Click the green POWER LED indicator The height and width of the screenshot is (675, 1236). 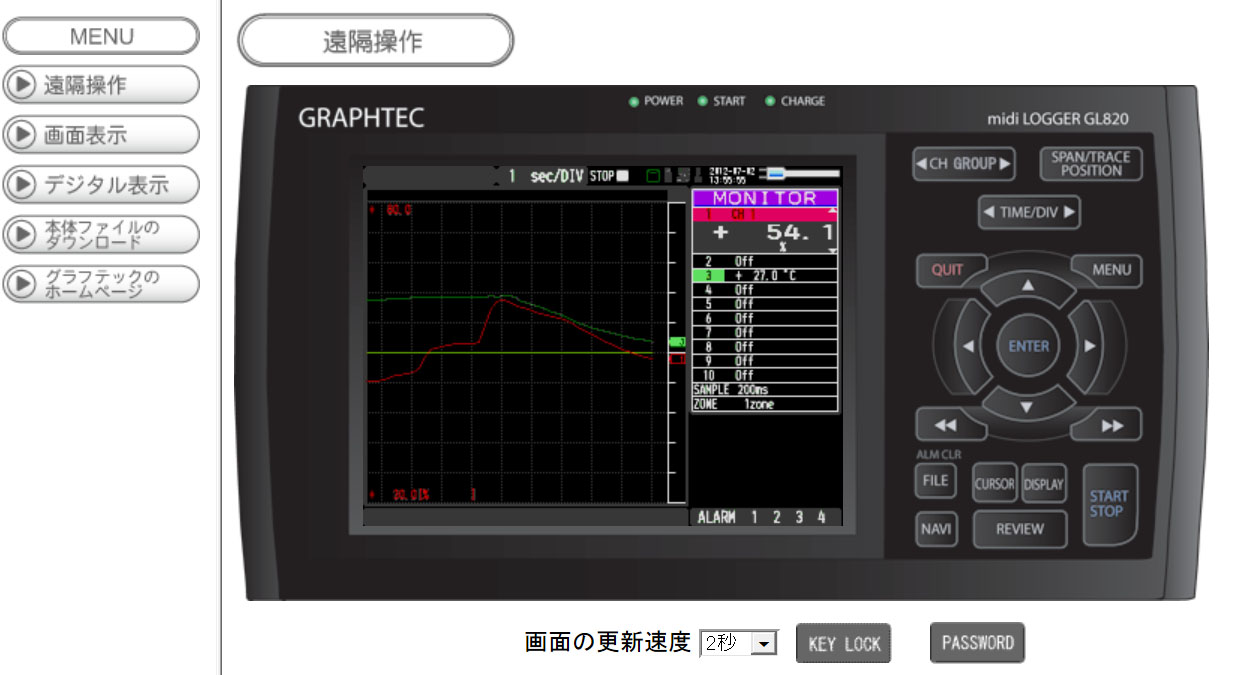[634, 101]
